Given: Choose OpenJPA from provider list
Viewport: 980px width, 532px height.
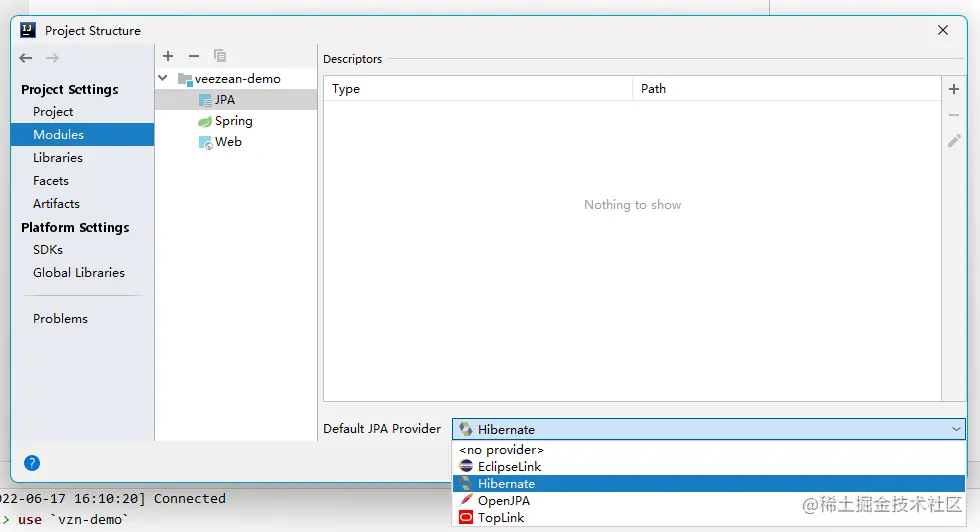Looking at the screenshot, I should point(709,500).
